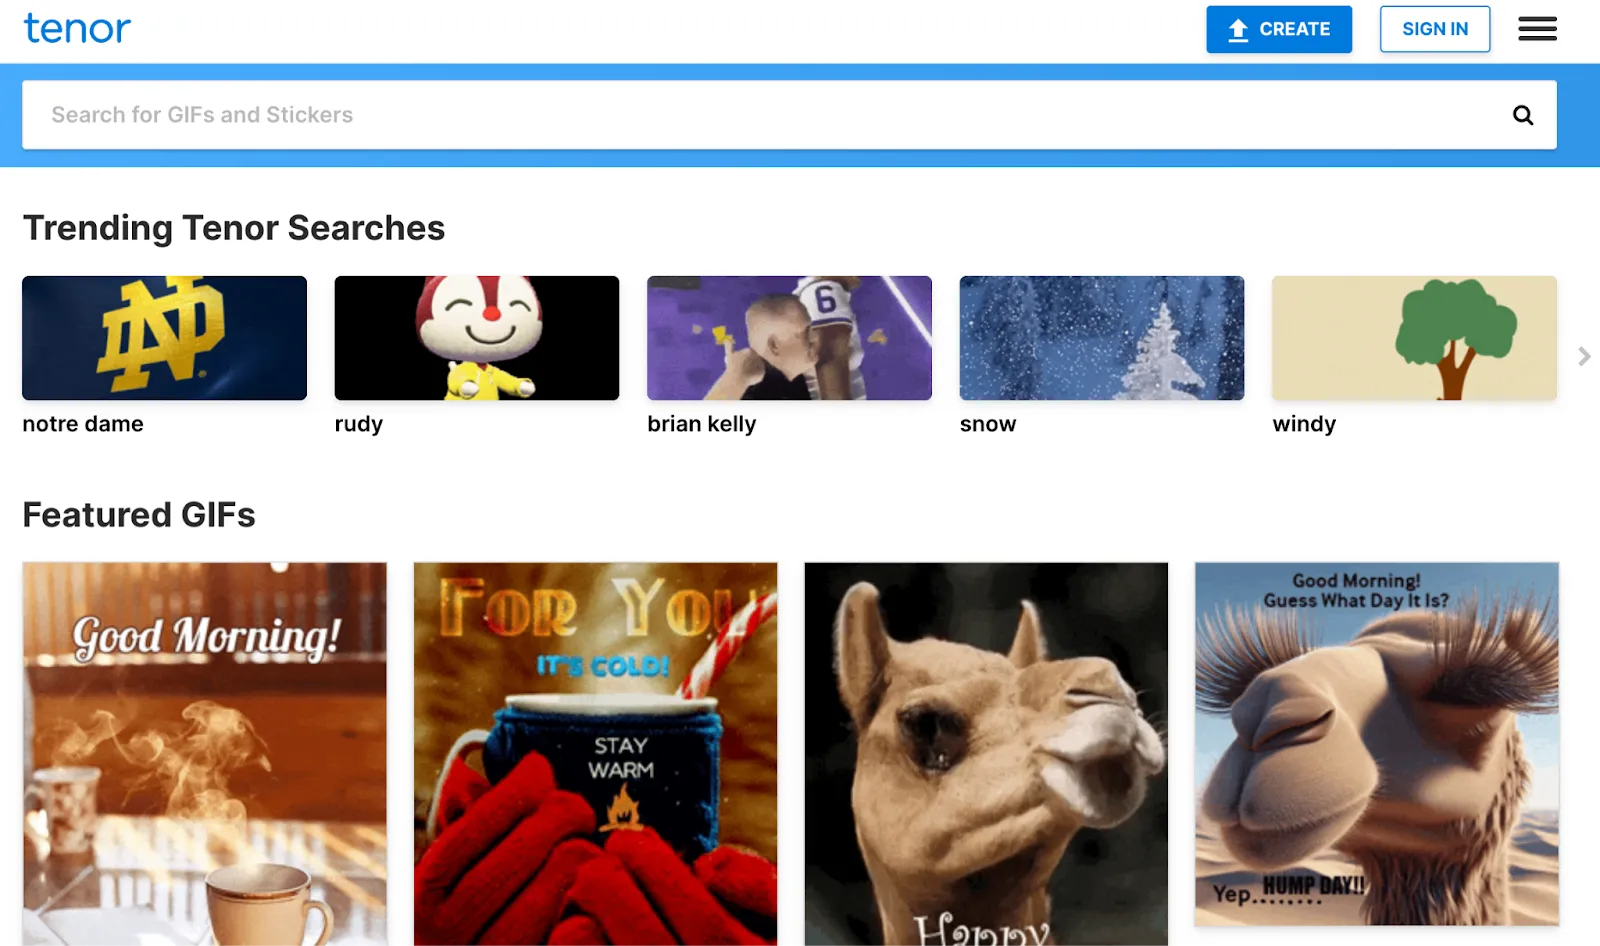This screenshot has height=946, width=1600.
Task: Open the snow trending thumbnail
Action: point(1101,338)
